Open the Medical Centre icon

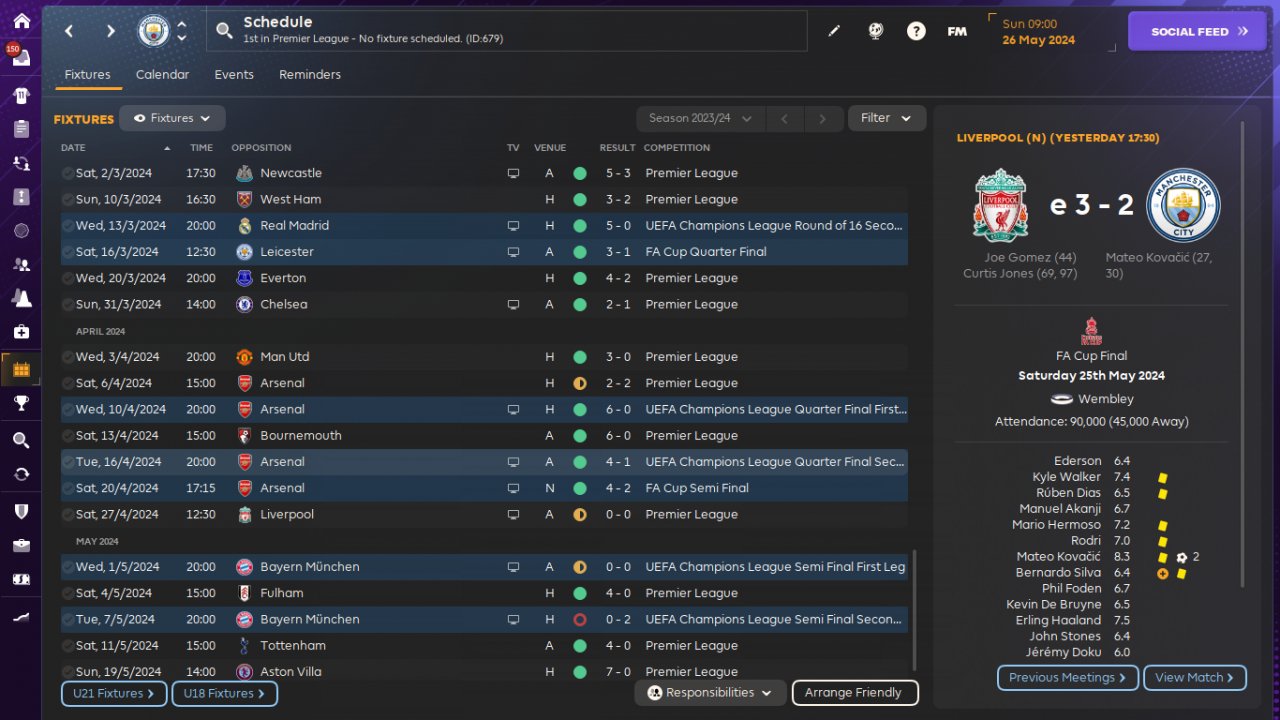click(x=21, y=332)
